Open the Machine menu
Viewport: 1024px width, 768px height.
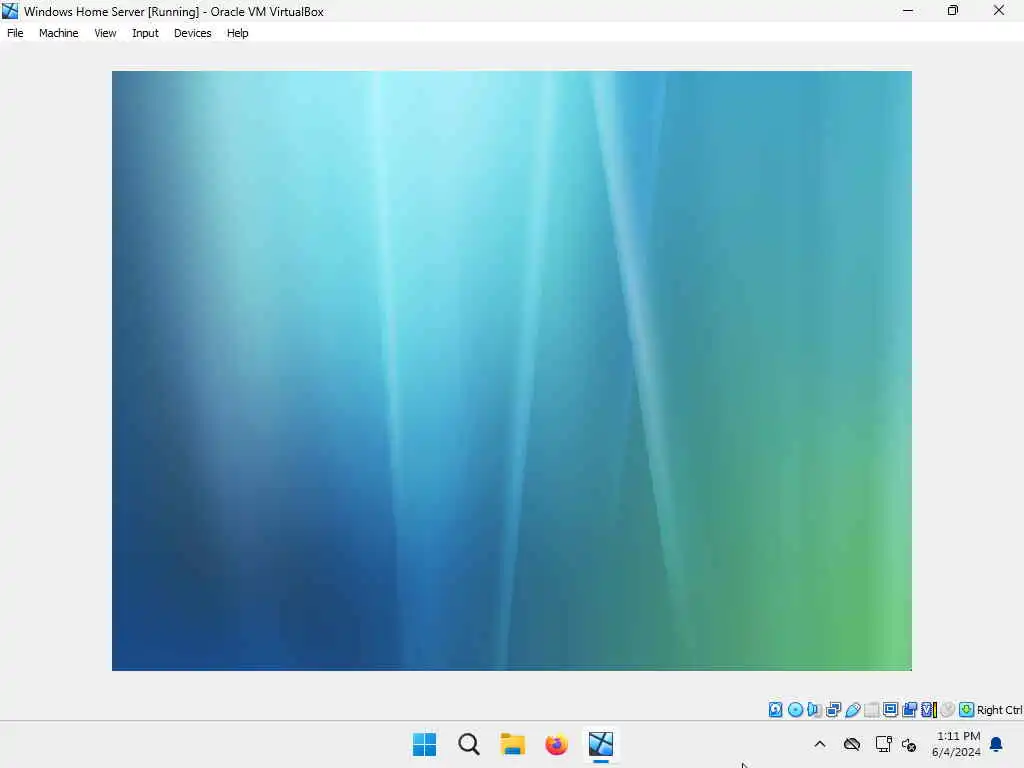[58, 33]
